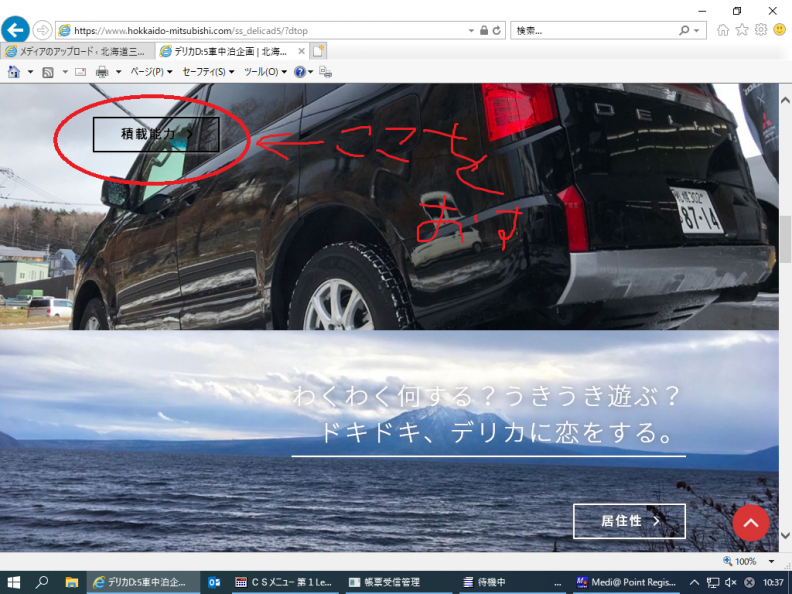Screen dimensions: 792x594
Task: Click the red scroll-to-top circle button
Action: tap(751, 523)
